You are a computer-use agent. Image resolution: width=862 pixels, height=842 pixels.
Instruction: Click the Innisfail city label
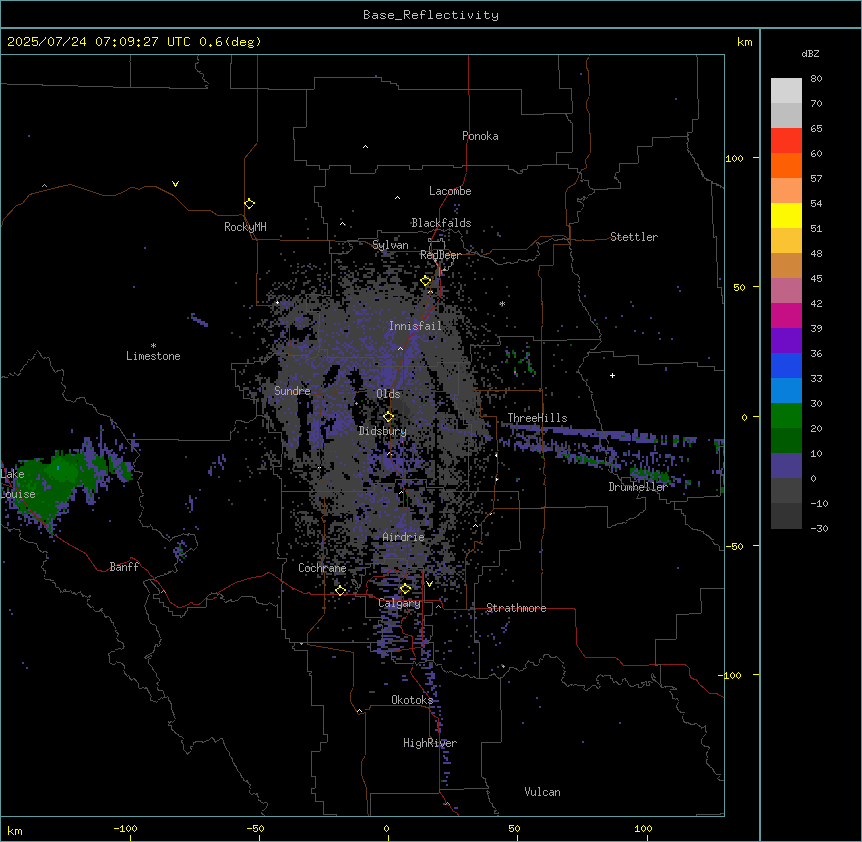(x=416, y=326)
